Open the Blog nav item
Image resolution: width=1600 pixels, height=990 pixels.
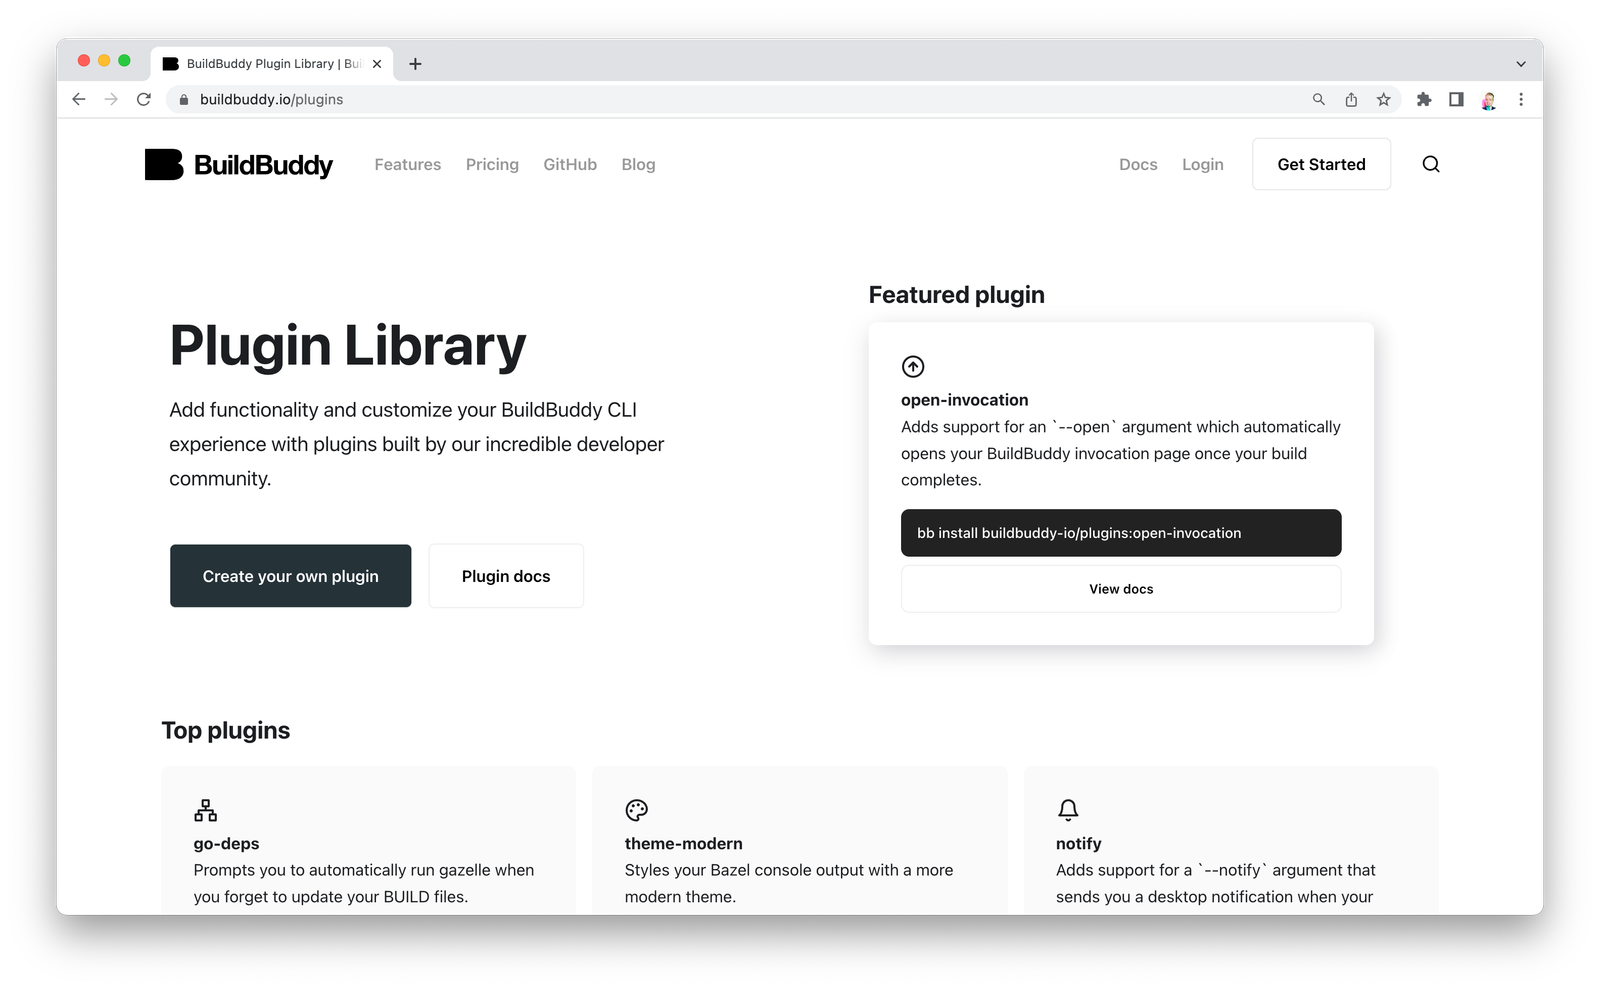pos(638,165)
